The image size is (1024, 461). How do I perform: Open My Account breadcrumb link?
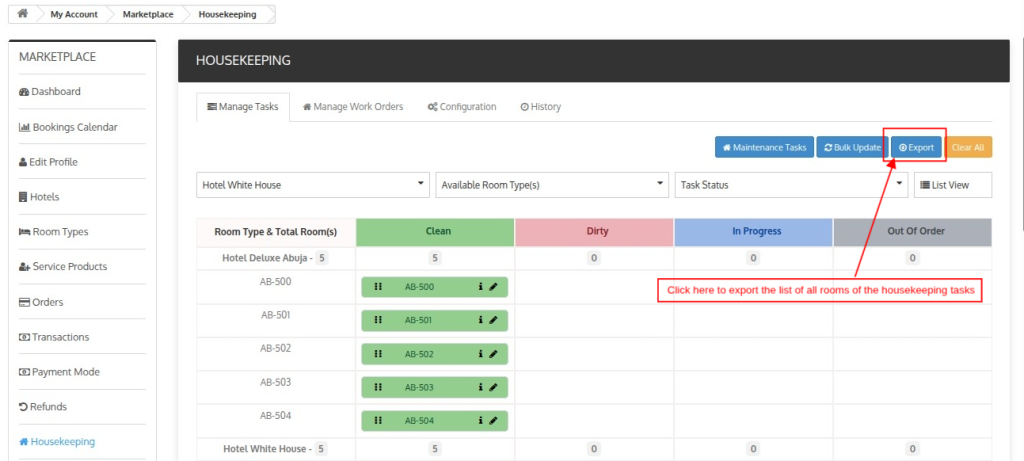74,14
